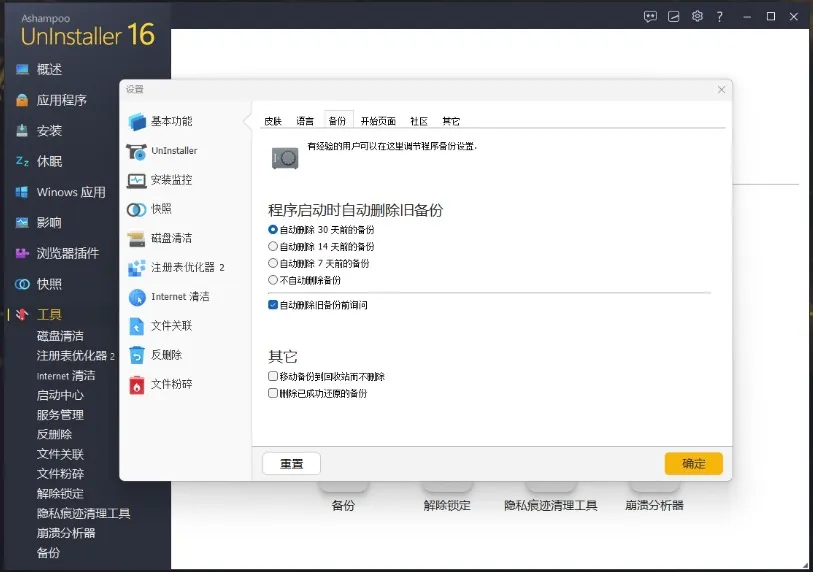Open 文件粉碎 red shredder icon in settings
The image size is (813, 572).
pos(137,385)
